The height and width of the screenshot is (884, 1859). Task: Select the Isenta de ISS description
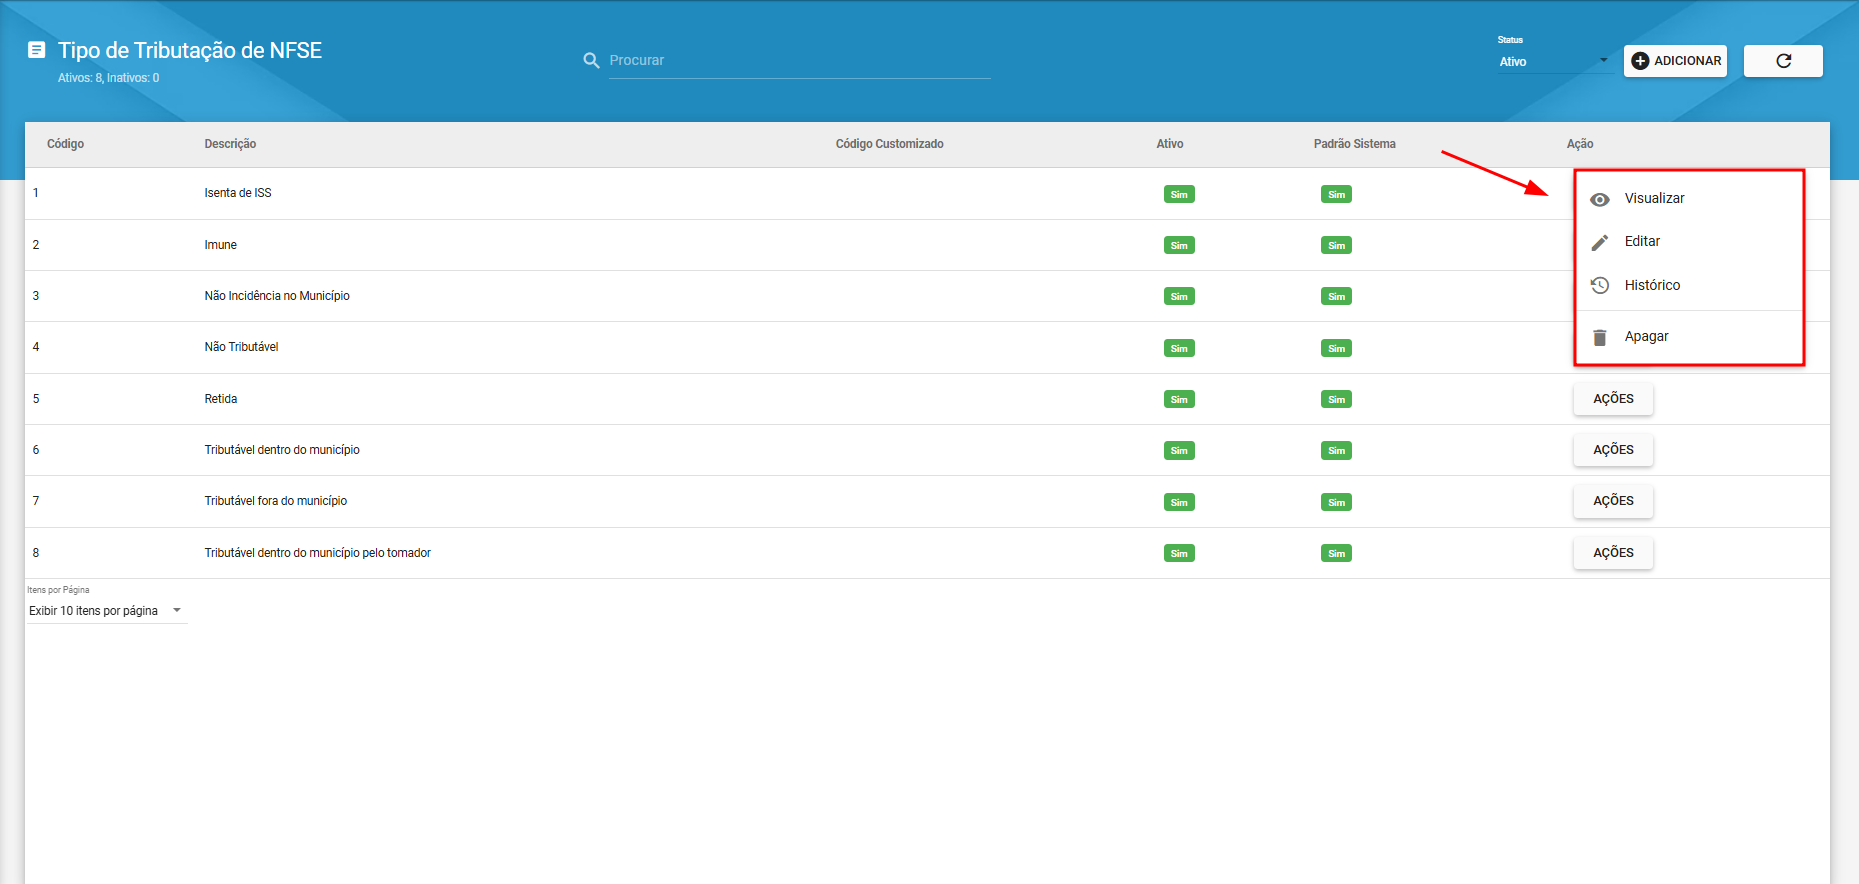(x=238, y=193)
